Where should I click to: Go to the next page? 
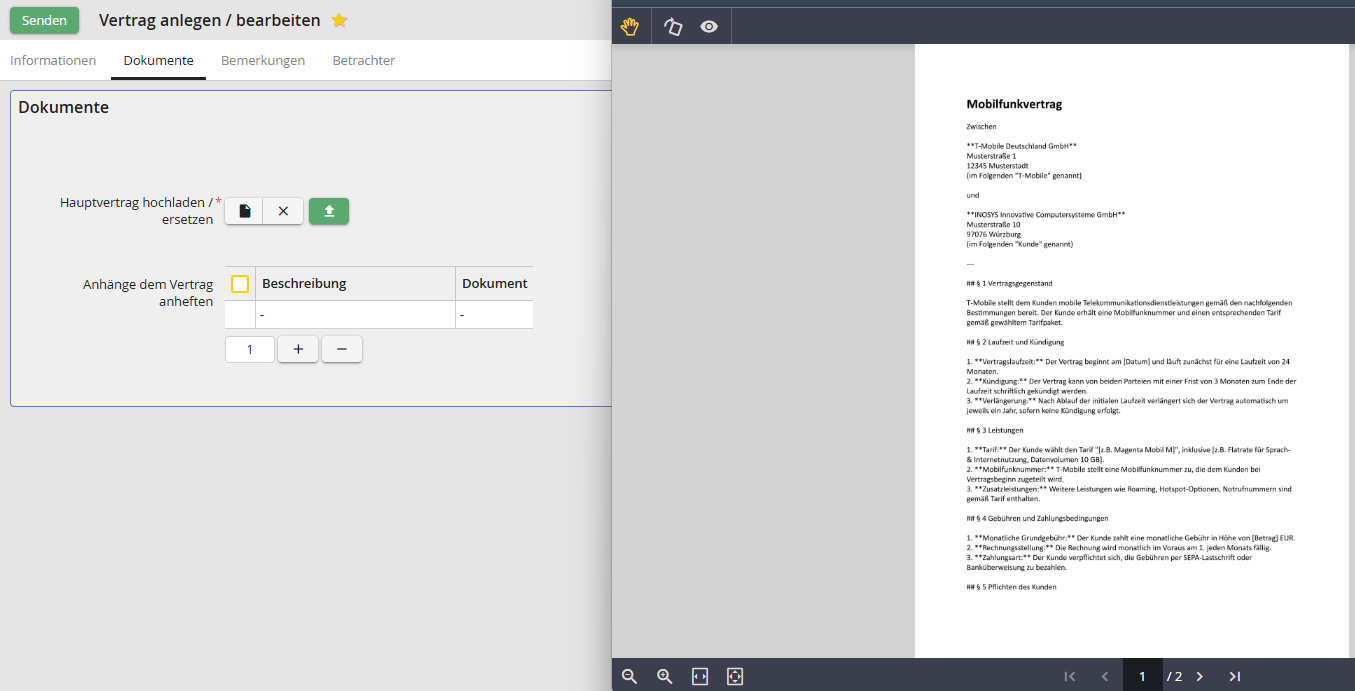click(x=1200, y=676)
